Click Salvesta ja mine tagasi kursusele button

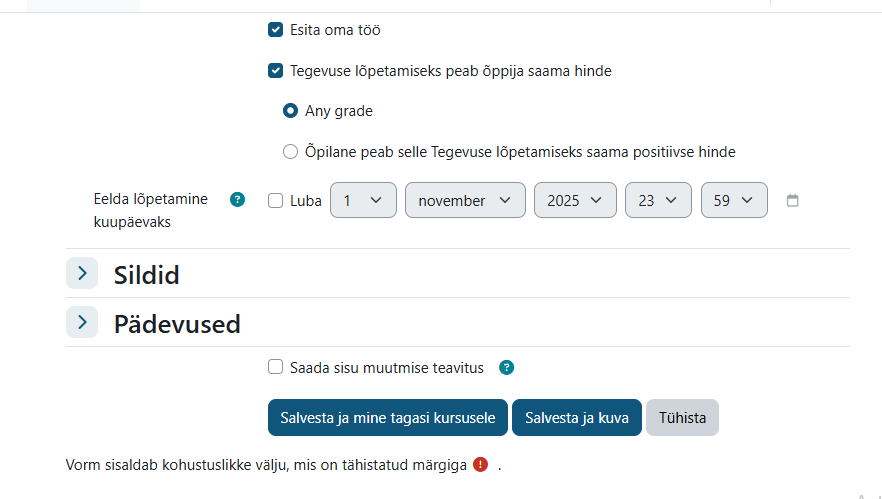click(388, 418)
